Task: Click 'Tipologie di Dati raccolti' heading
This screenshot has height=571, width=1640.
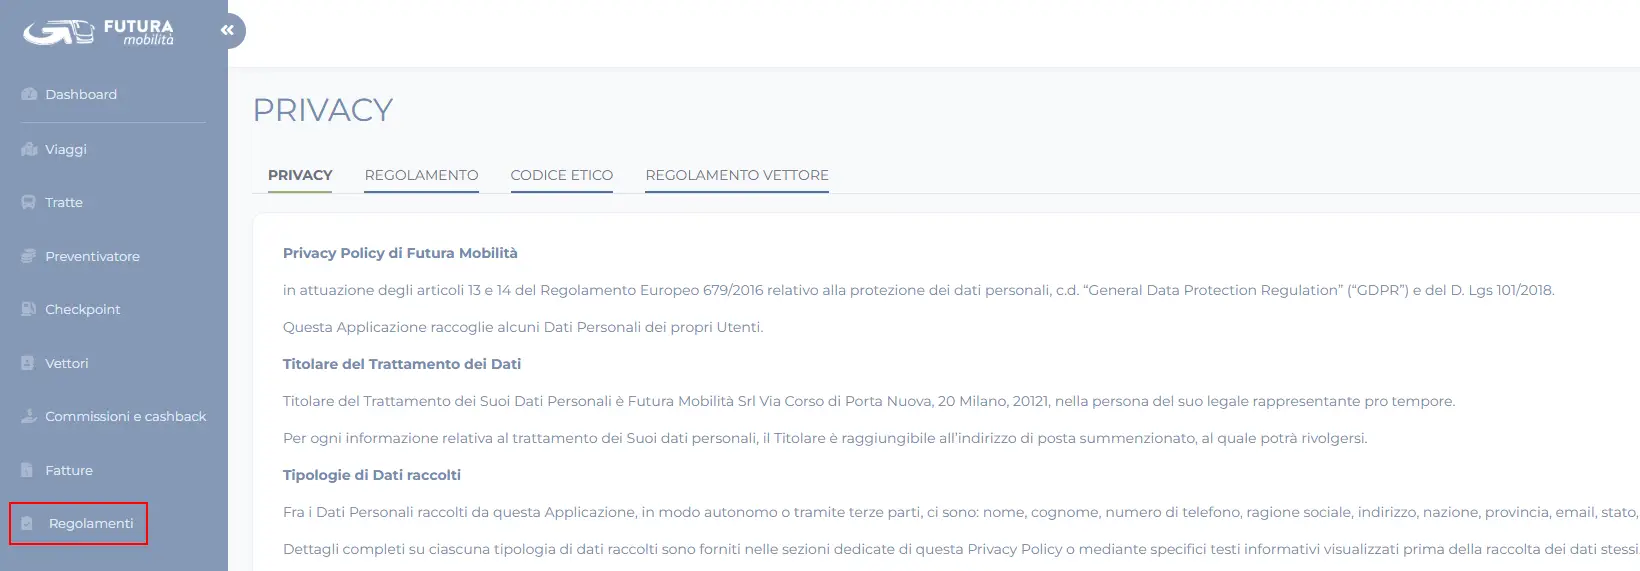Action: [x=372, y=475]
